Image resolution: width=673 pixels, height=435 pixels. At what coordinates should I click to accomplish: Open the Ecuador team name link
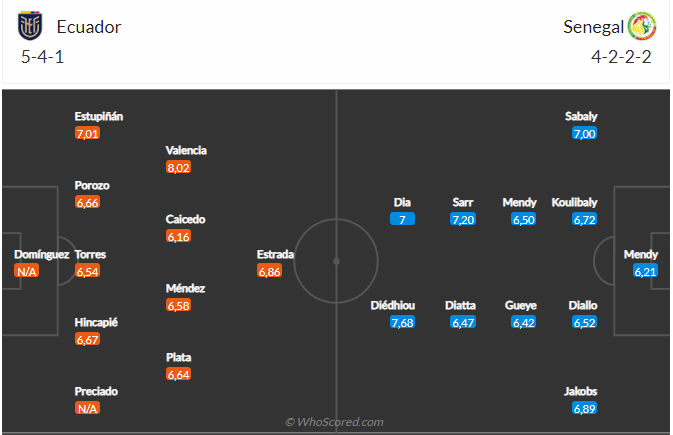[x=88, y=27]
